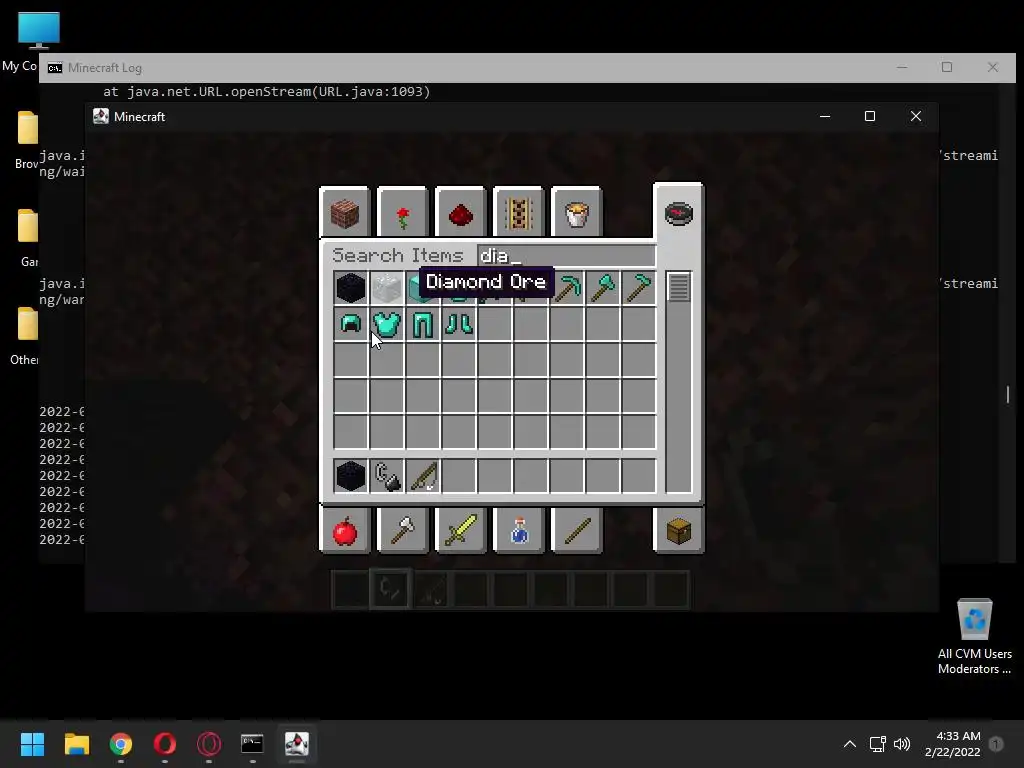The image size is (1024, 768).
Task: Open the Windows Start menu
Action: click(32, 744)
